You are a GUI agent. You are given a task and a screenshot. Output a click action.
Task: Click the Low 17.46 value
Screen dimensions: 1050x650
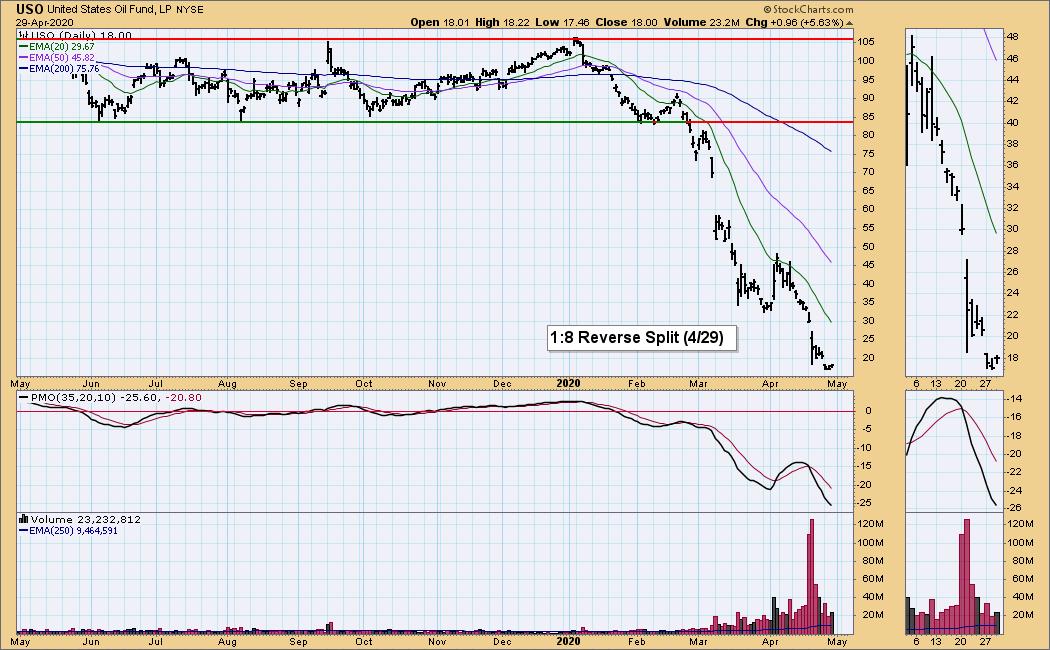562,22
